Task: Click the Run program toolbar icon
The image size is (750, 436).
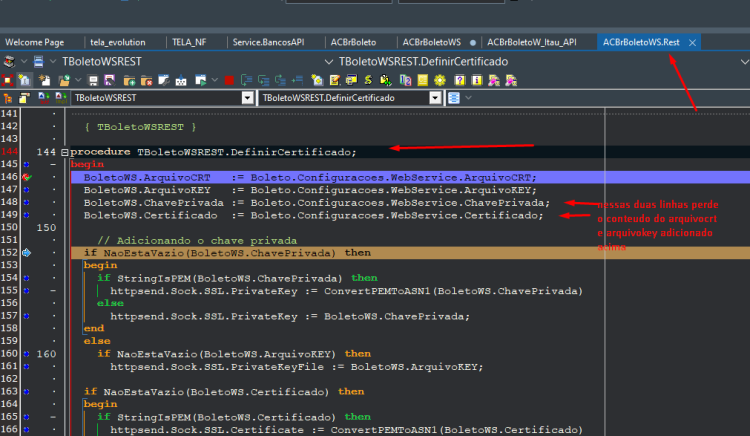Action: click(x=201, y=80)
